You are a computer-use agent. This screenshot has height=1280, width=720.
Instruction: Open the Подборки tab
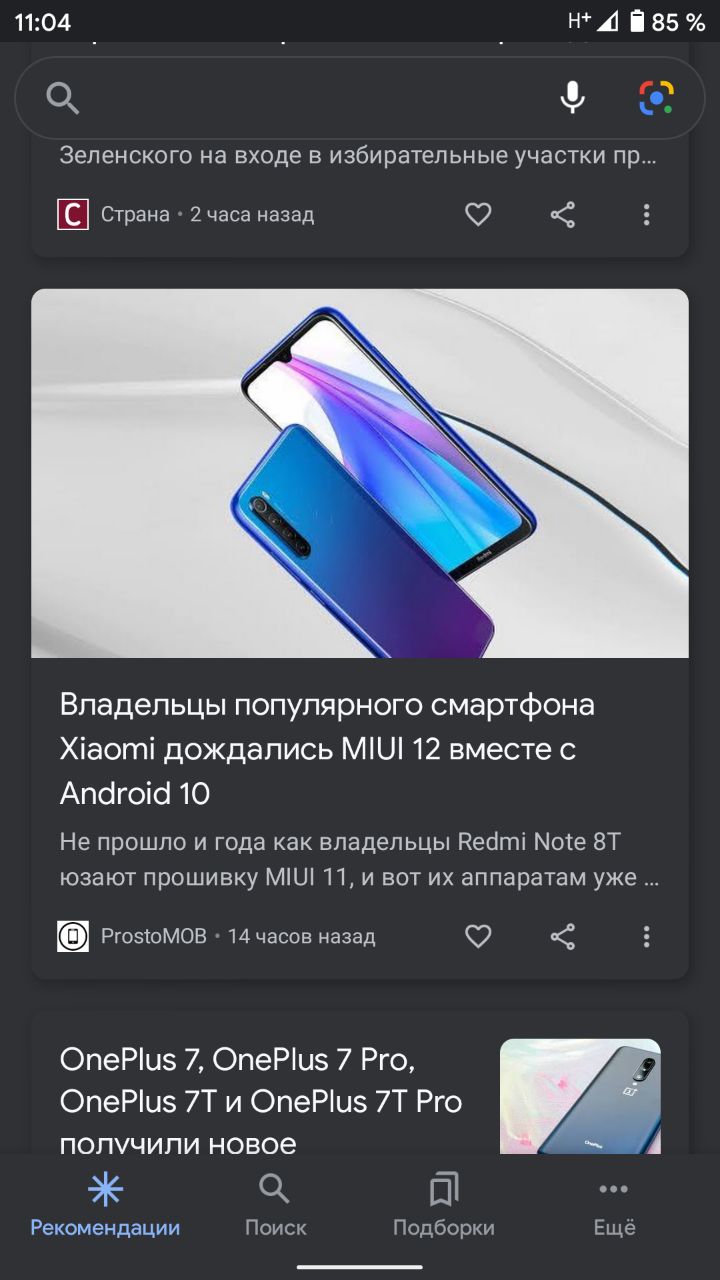[x=444, y=1206]
